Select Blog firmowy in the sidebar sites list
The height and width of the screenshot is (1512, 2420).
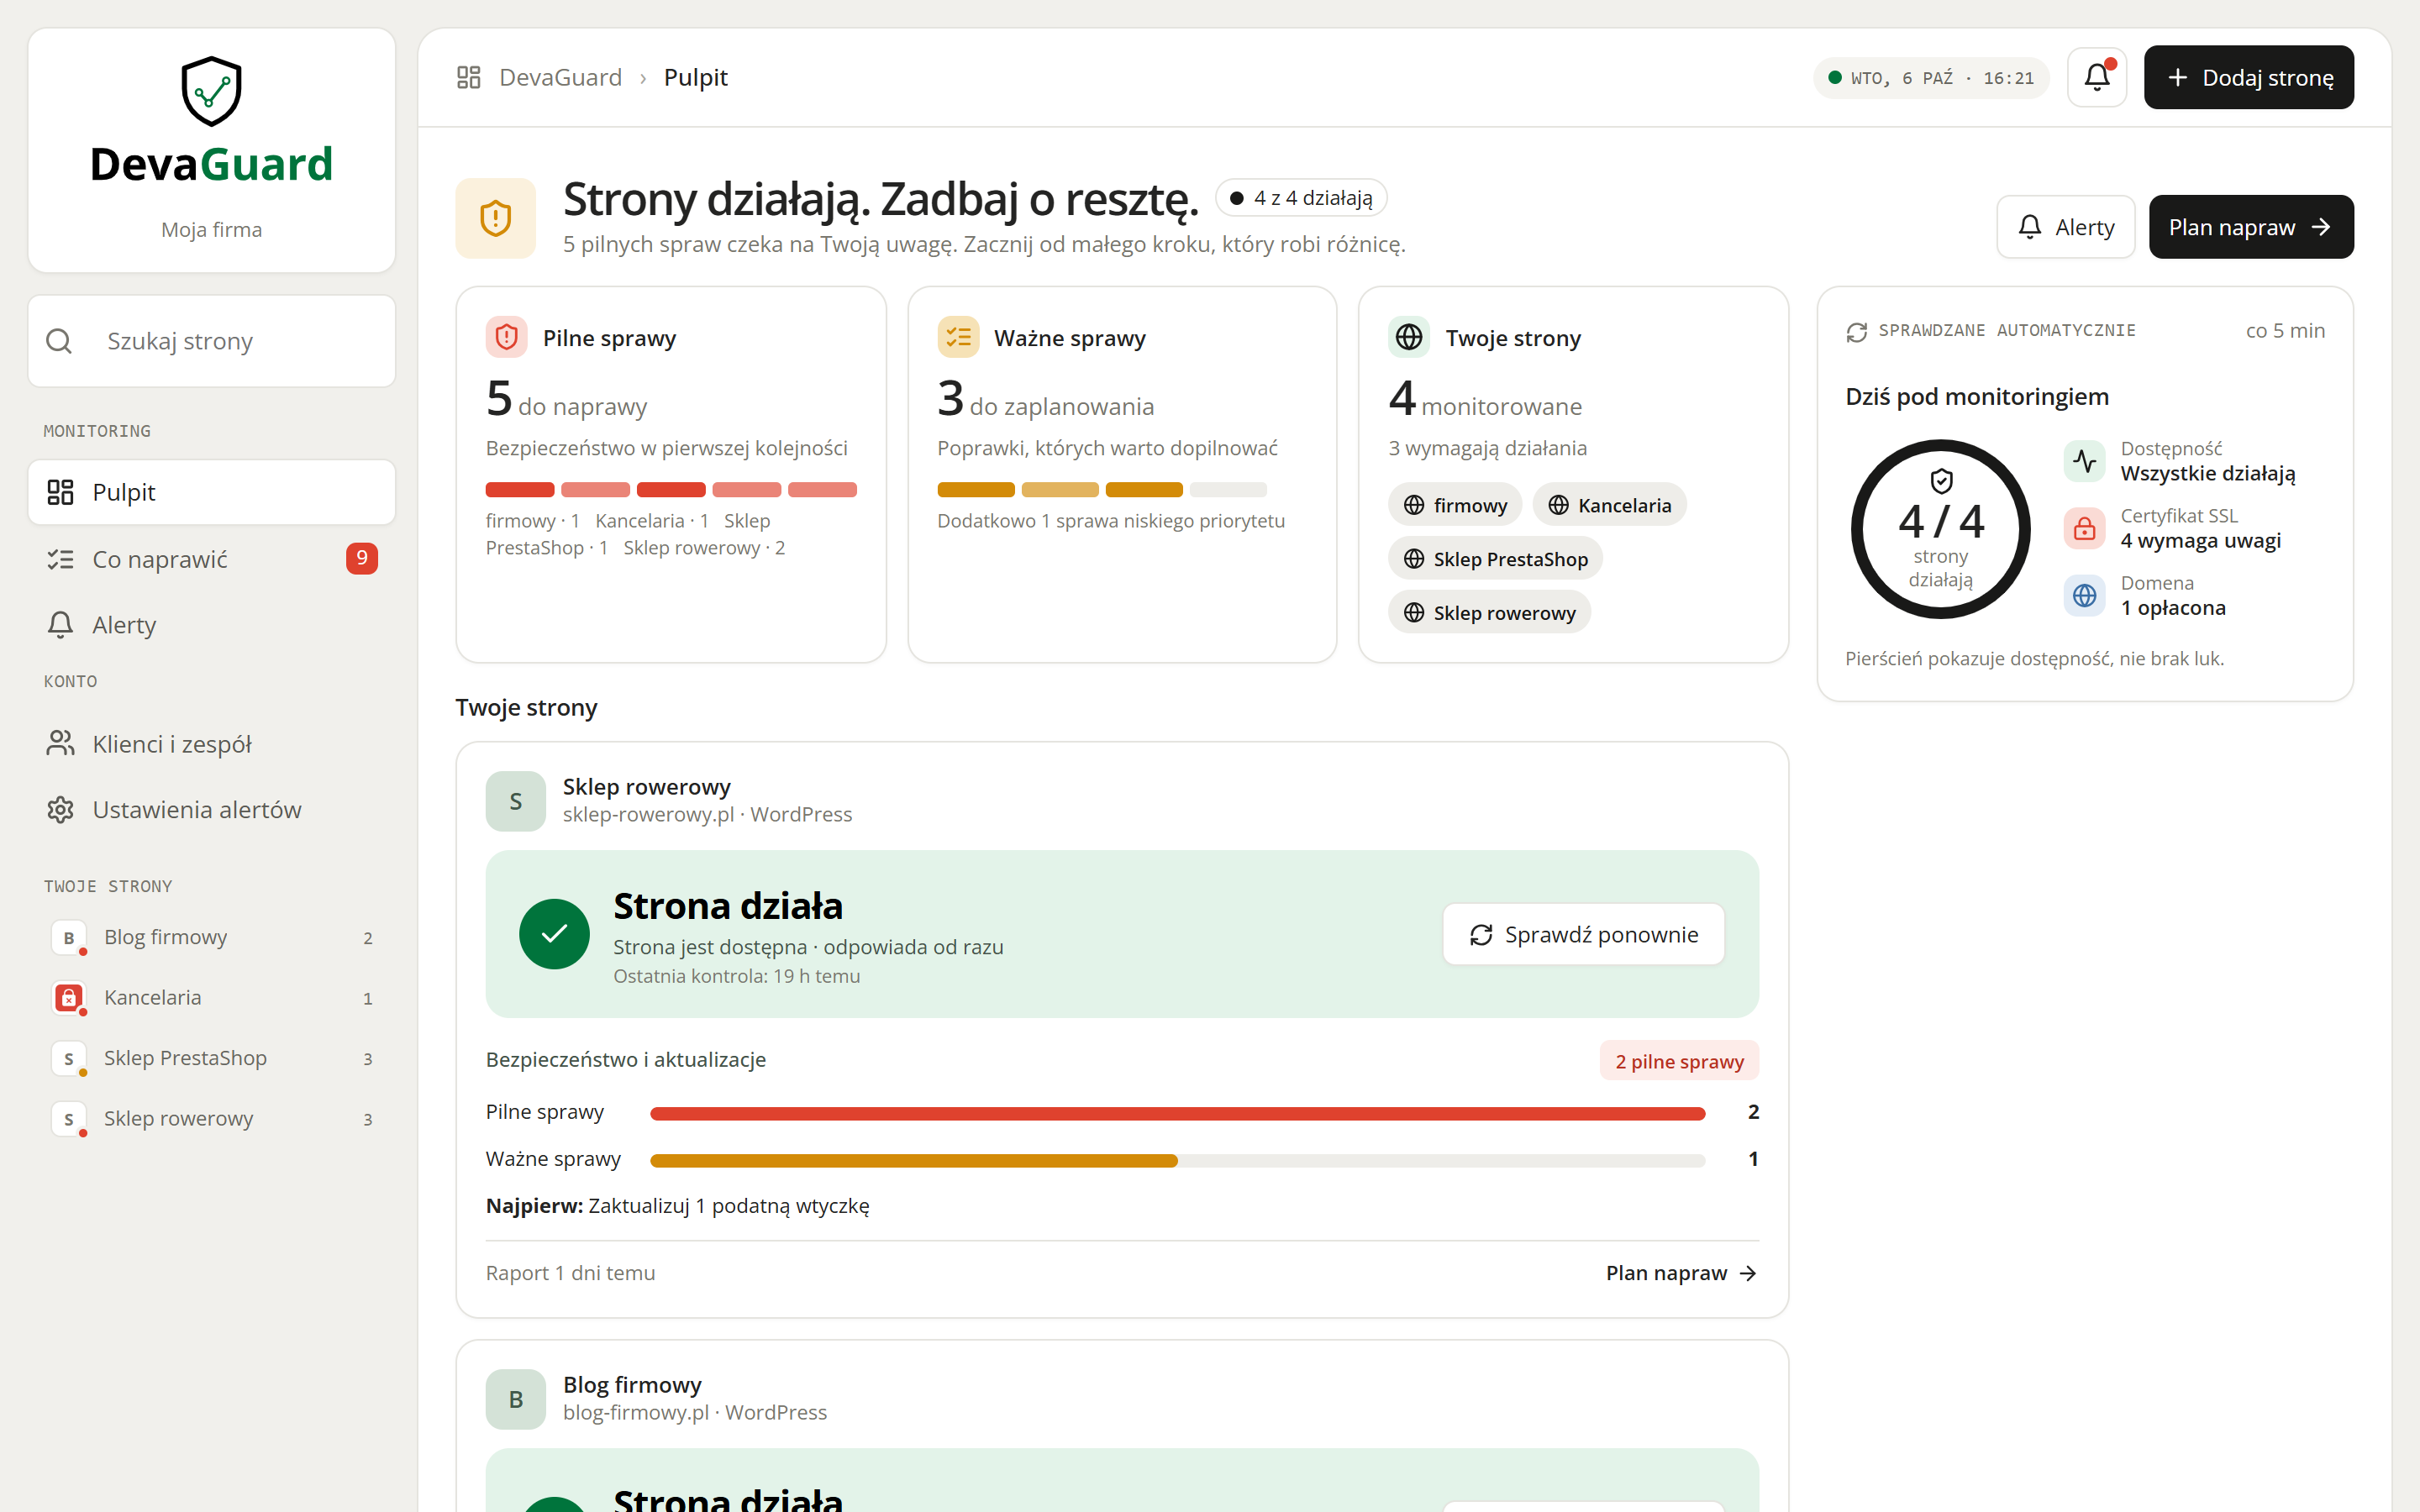click(x=212, y=937)
